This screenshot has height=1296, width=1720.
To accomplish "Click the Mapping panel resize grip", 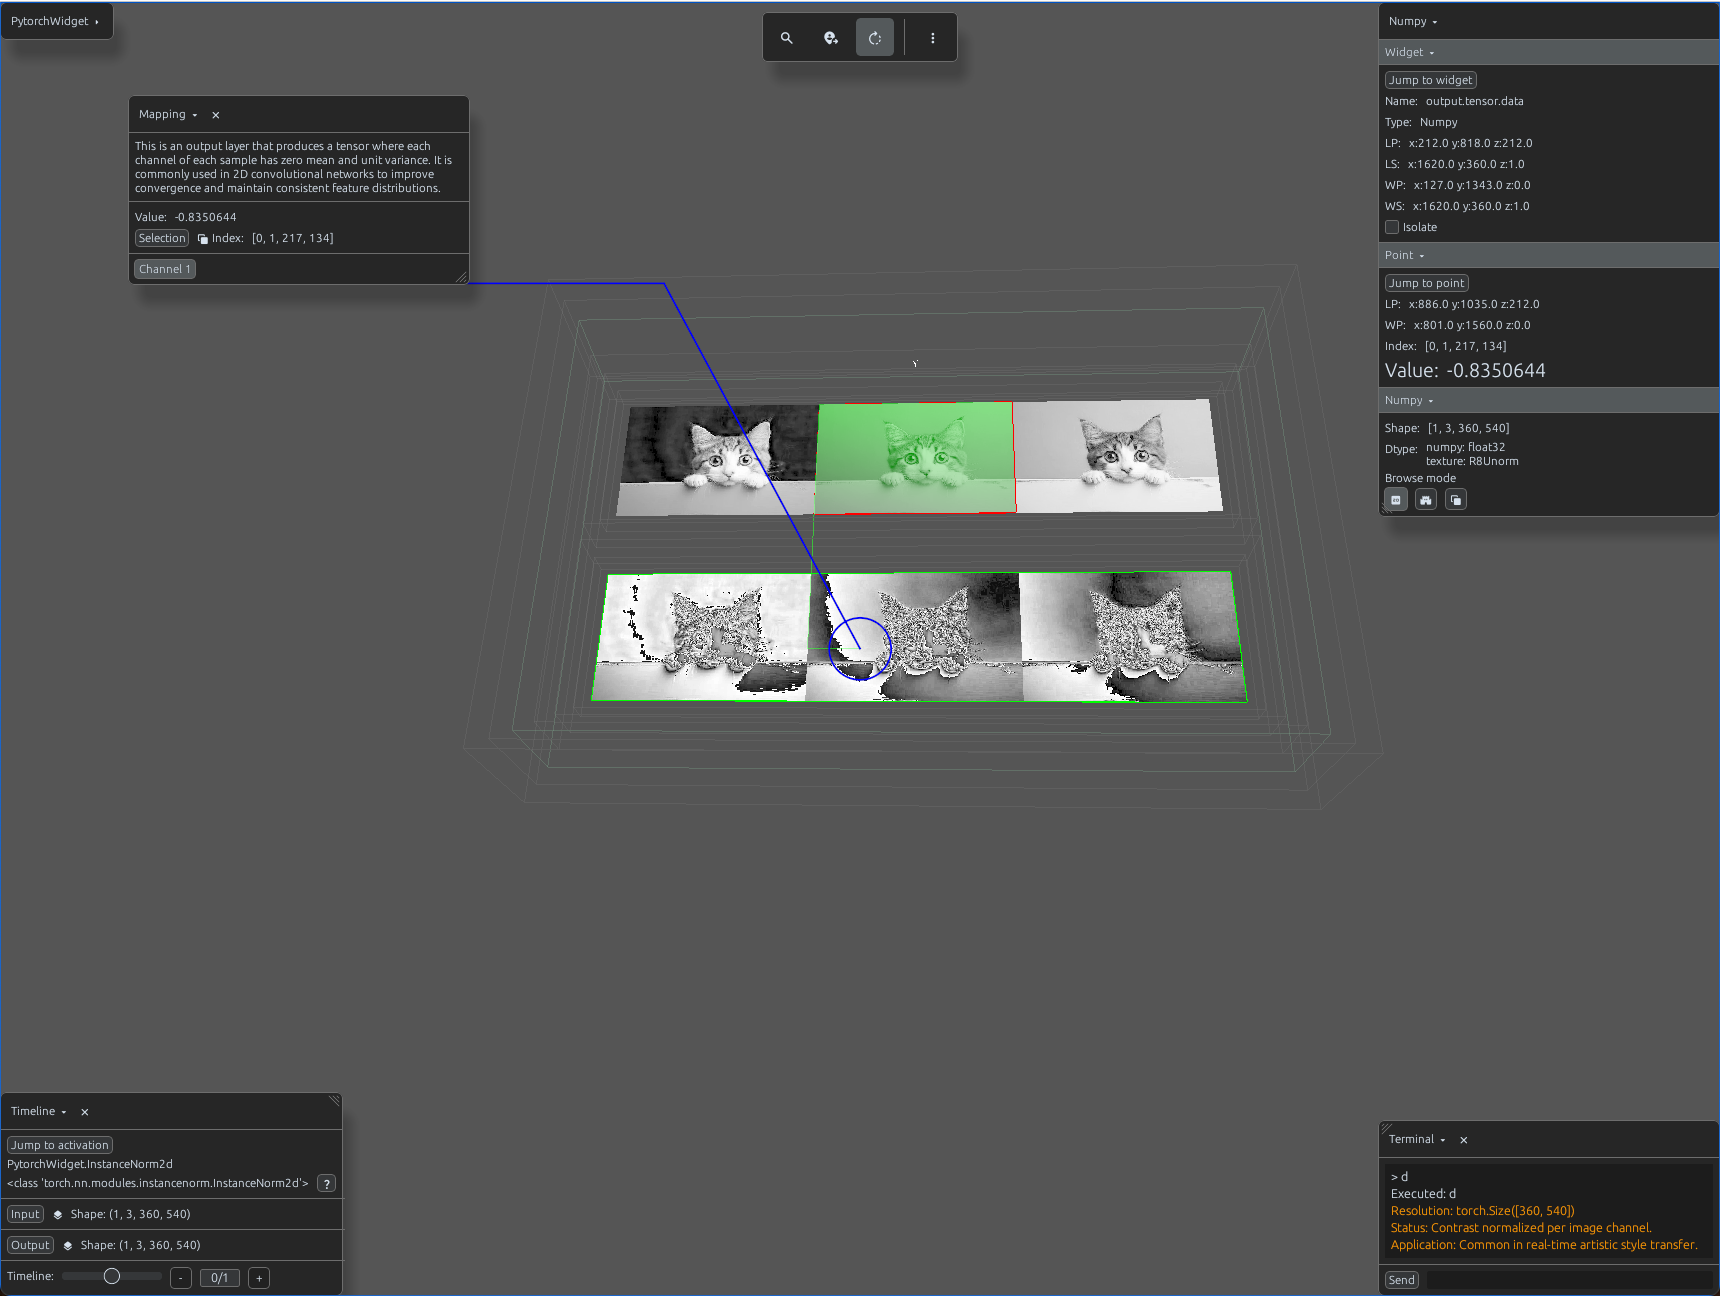I will 461,277.
